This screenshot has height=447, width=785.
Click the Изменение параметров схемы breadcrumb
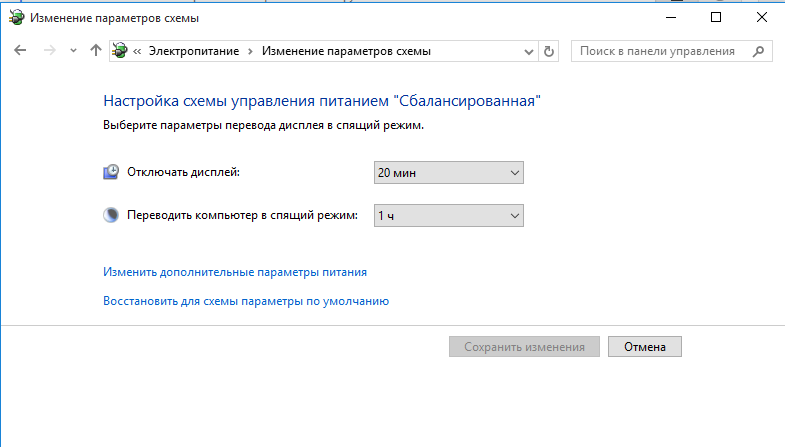[346, 51]
